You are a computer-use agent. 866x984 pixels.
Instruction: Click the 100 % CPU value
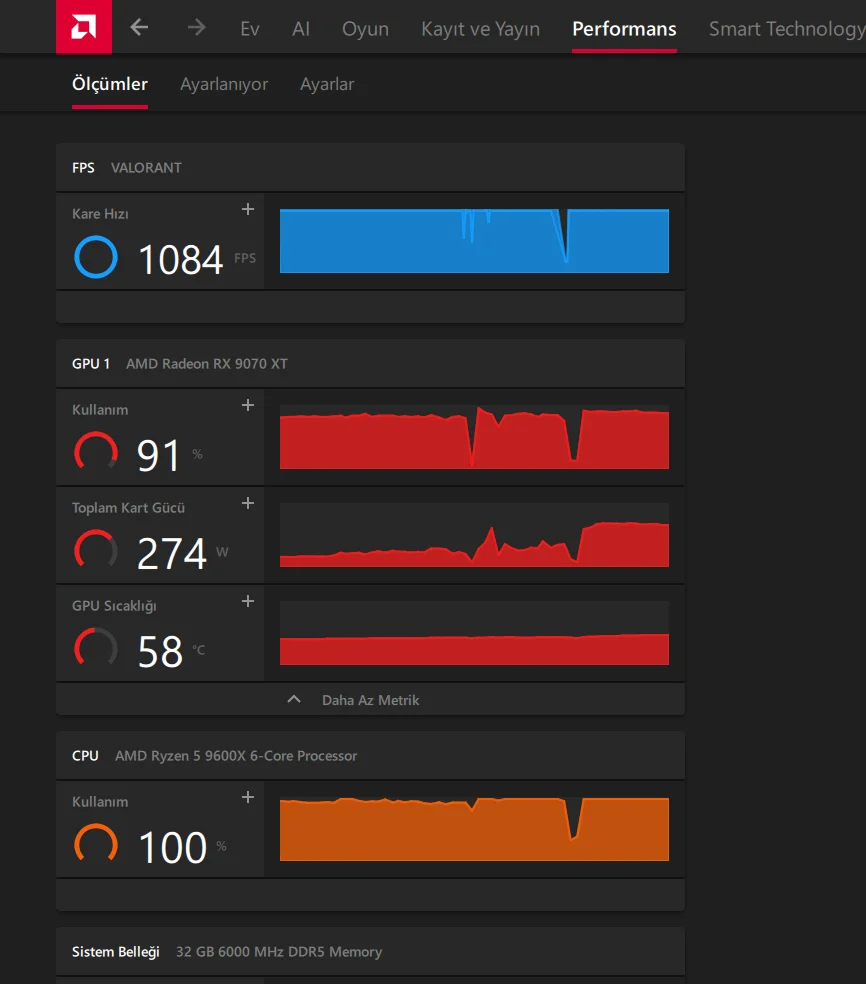point(173,847)
